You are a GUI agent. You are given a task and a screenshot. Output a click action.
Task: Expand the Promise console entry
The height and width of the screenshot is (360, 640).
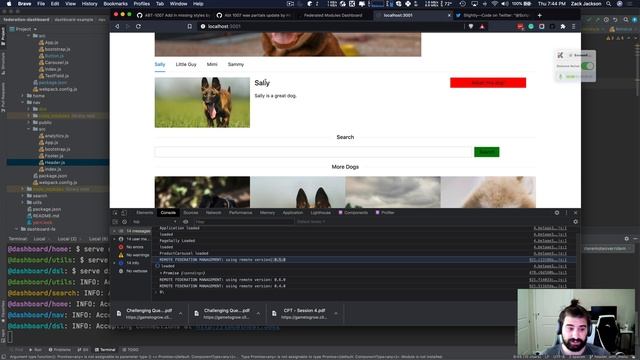point(161,273)
